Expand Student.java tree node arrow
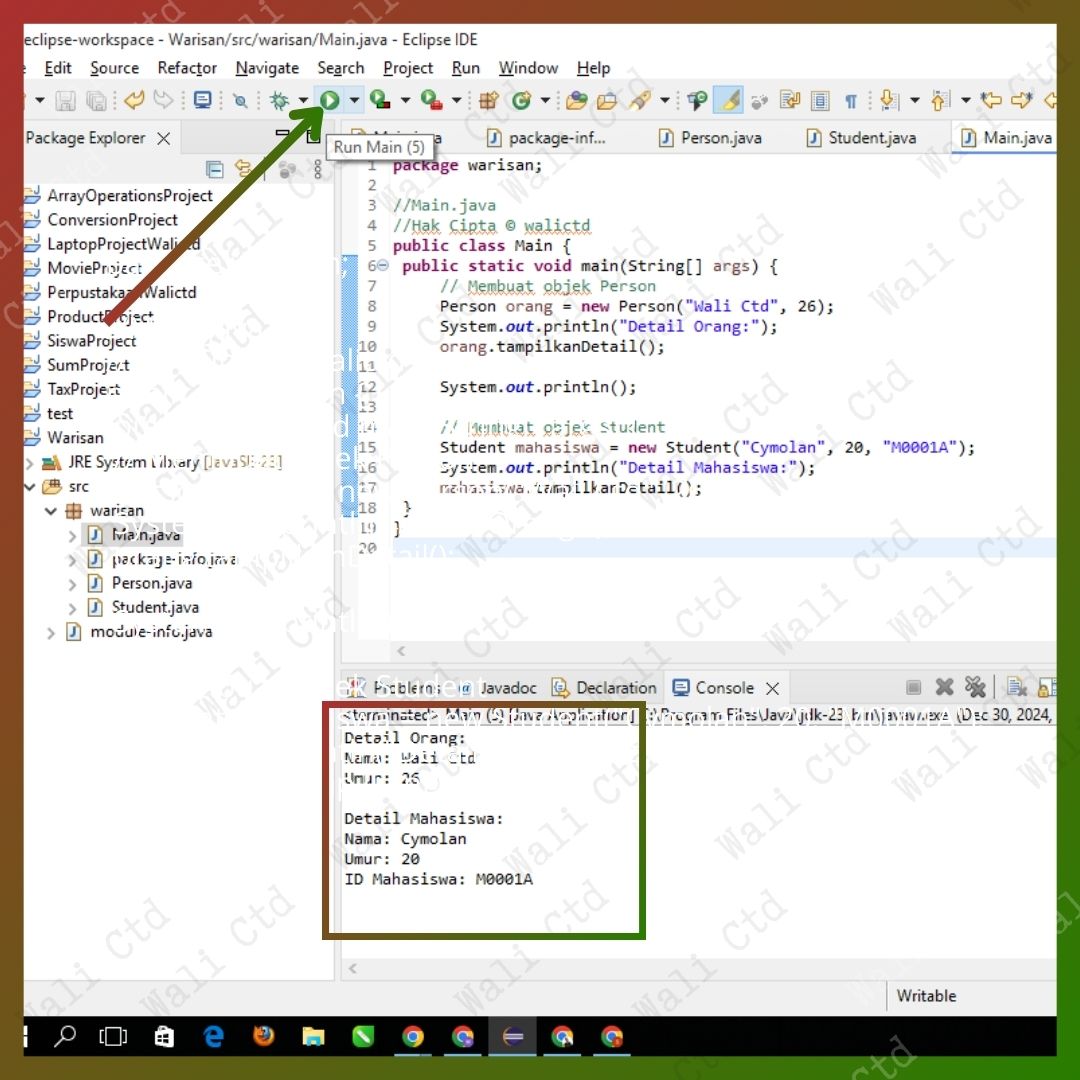The width and height of the screenshot is (1080, 1080). [x=73, y=608]
